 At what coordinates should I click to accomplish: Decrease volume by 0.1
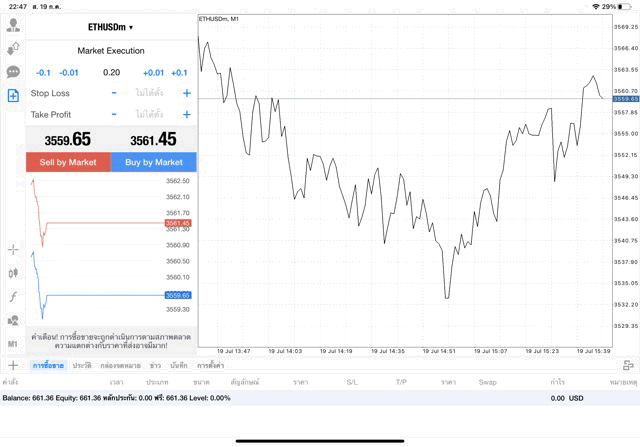(x=43, y=72)
